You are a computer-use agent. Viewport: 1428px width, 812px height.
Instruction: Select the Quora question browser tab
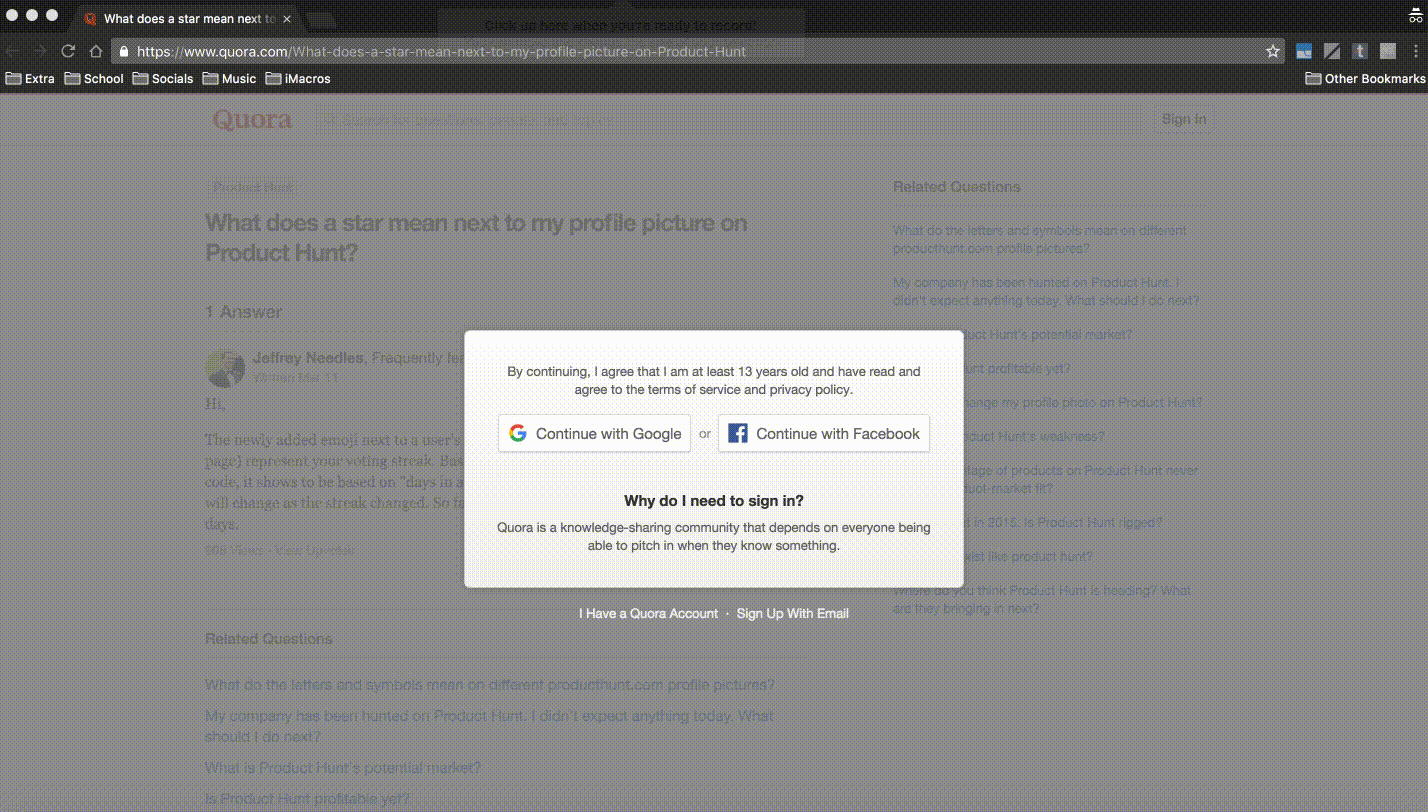coord(187,18)
